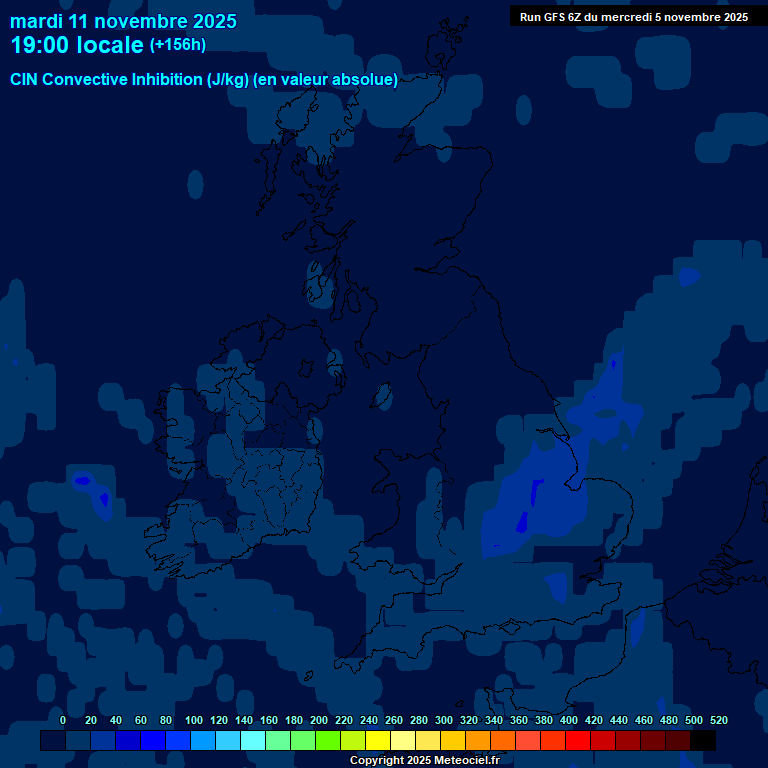This screenshot has height=768, width=768.
Task: Click the Run GFS 6Z header label
Action: [x=633, y=16]
